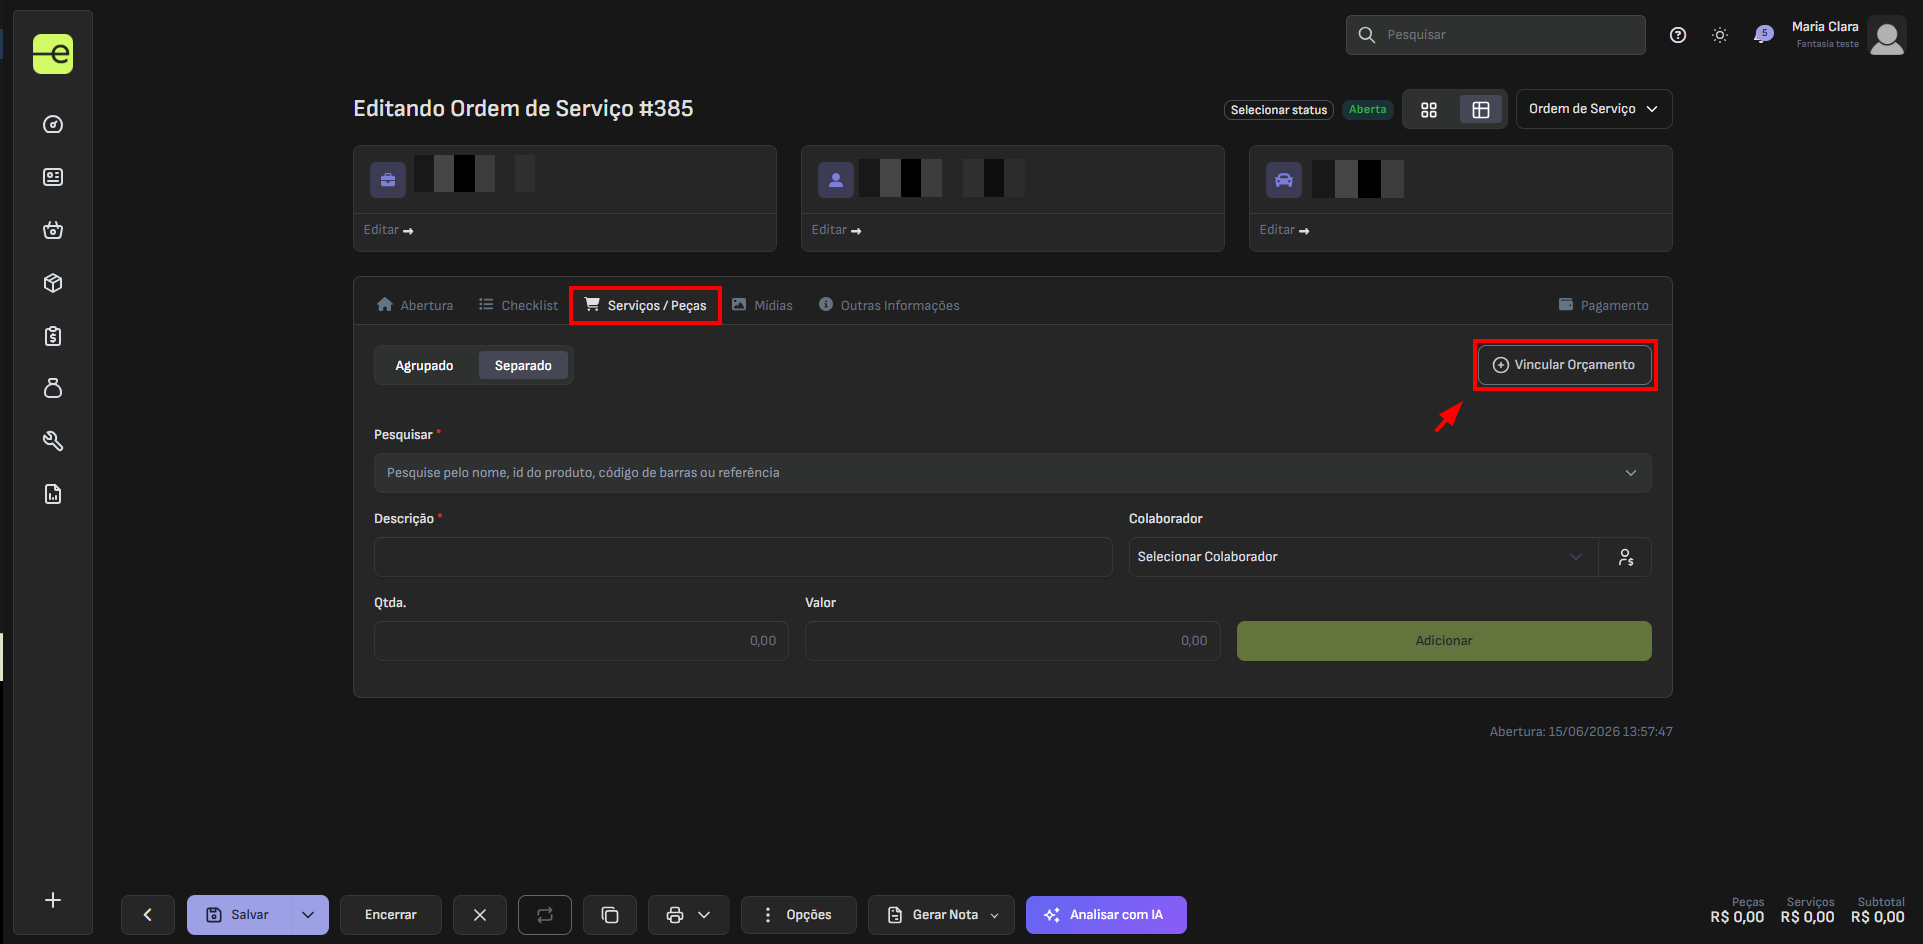Open the help question mark icon
This screenshot has height=944, width=1923.
pos(1678,35)
